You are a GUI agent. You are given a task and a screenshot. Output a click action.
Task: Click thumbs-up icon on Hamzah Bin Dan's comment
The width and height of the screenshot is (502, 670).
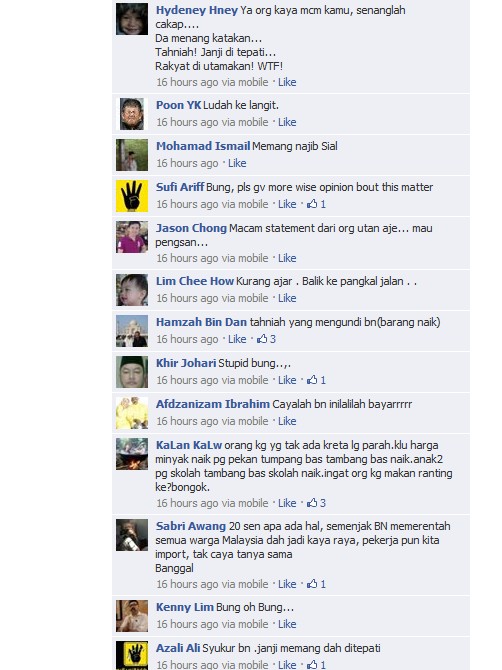[x=262, y=339]
